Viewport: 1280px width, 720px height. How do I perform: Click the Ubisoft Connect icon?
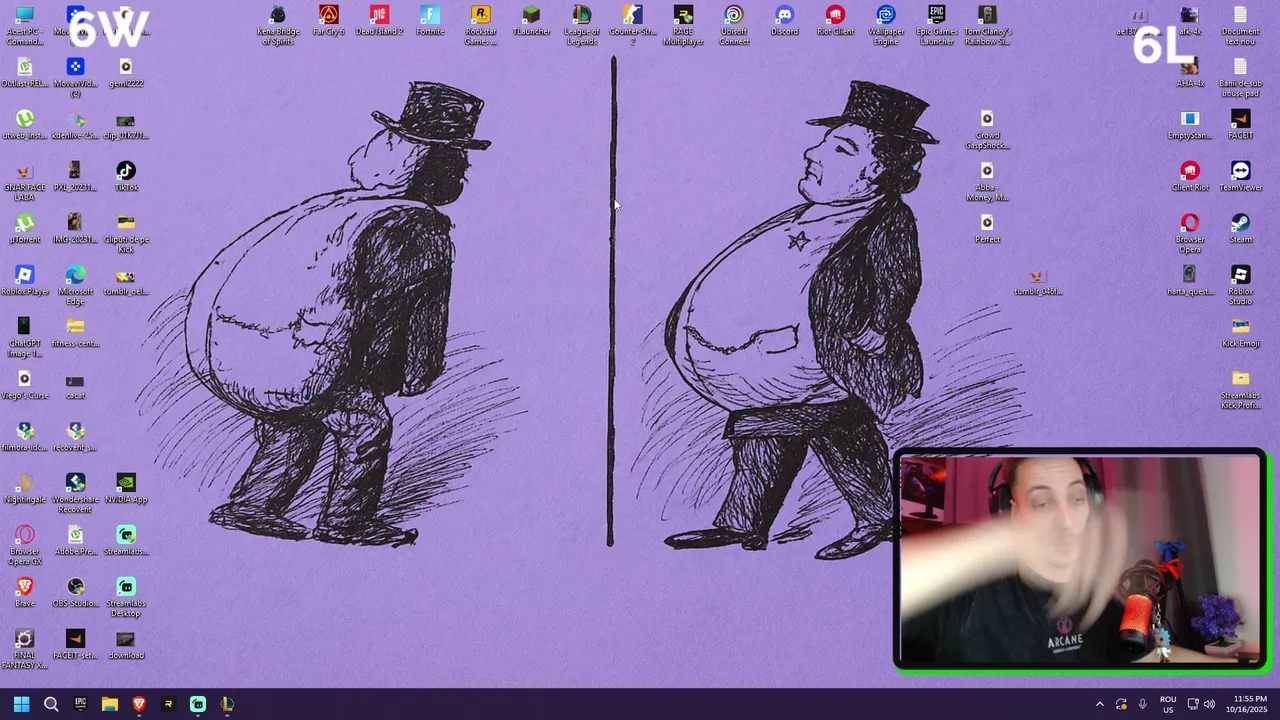(x=734, y=25)
